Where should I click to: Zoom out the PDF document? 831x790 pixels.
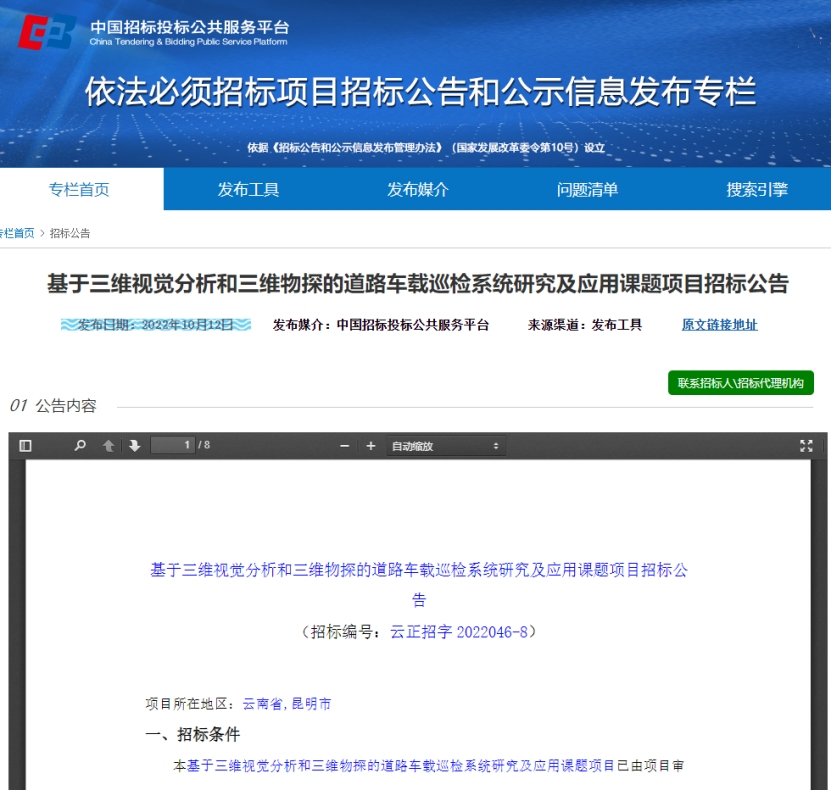click(345, 446)
